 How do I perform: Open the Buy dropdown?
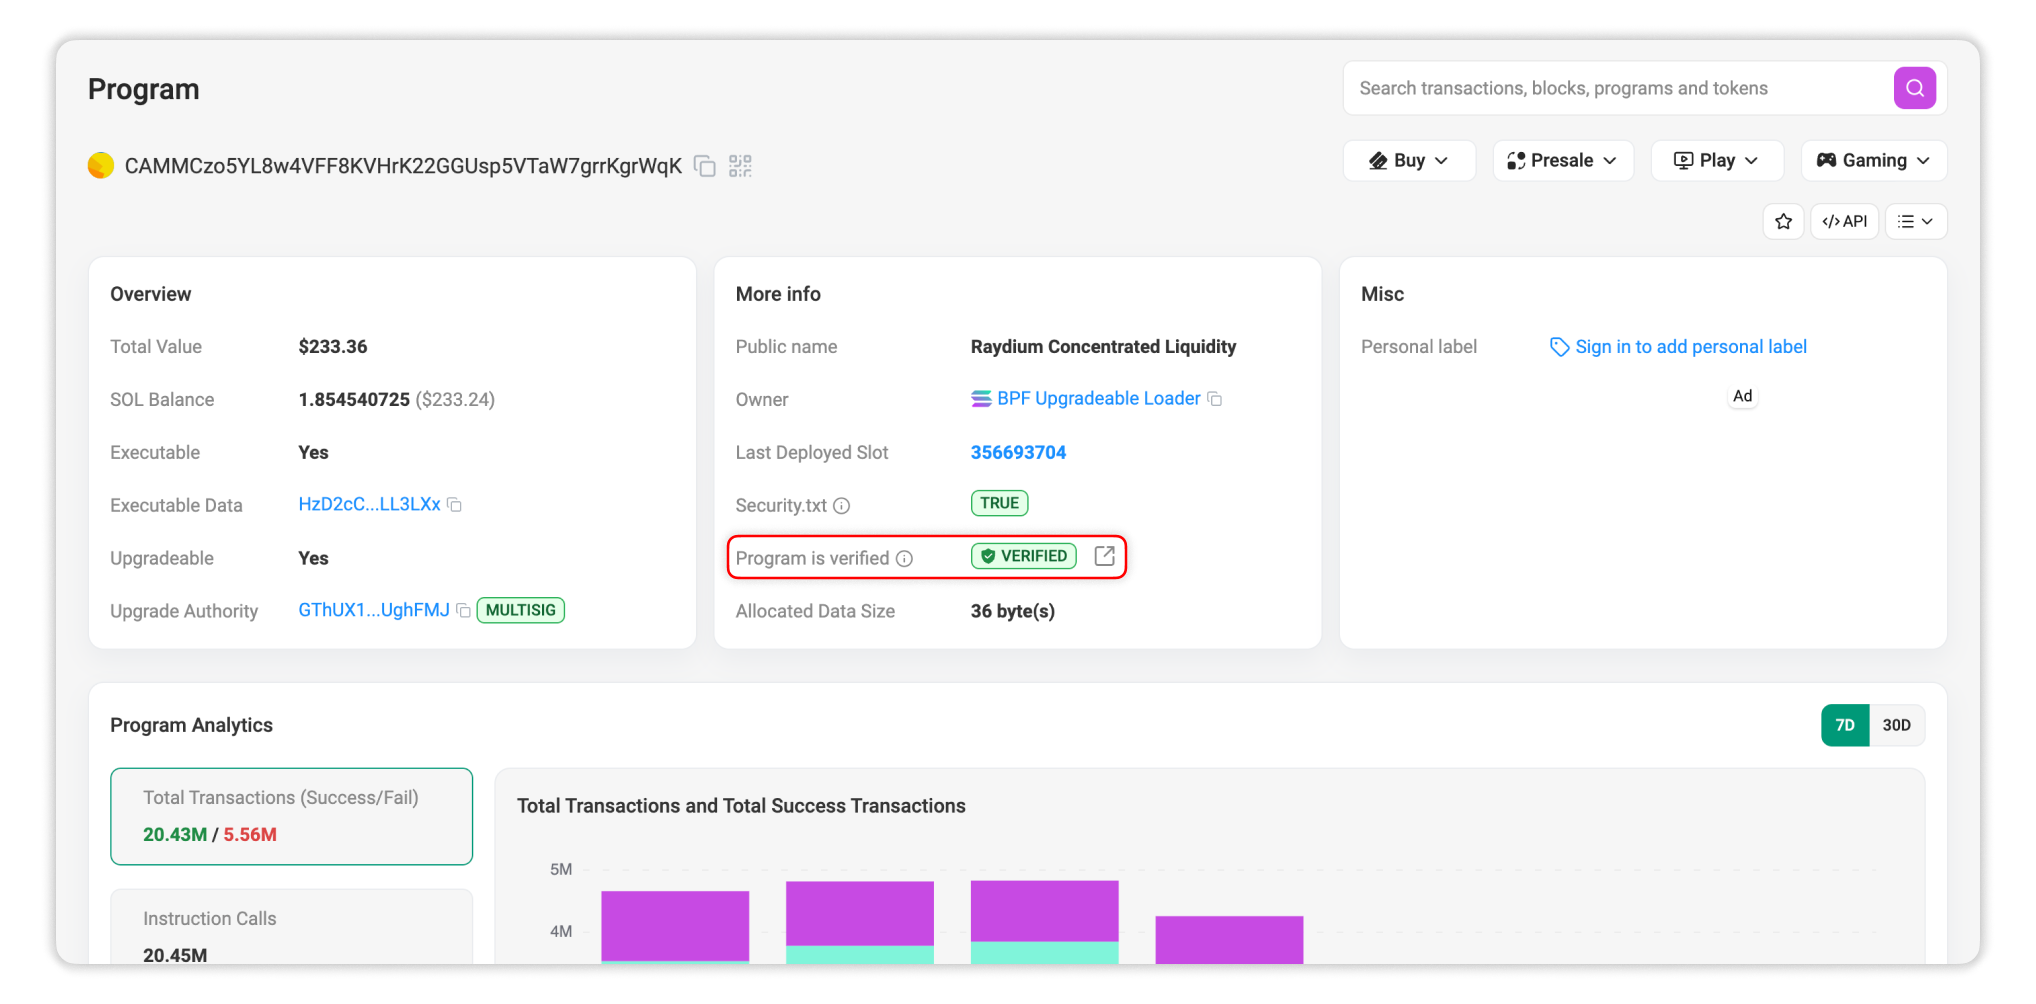[1409, 160]
